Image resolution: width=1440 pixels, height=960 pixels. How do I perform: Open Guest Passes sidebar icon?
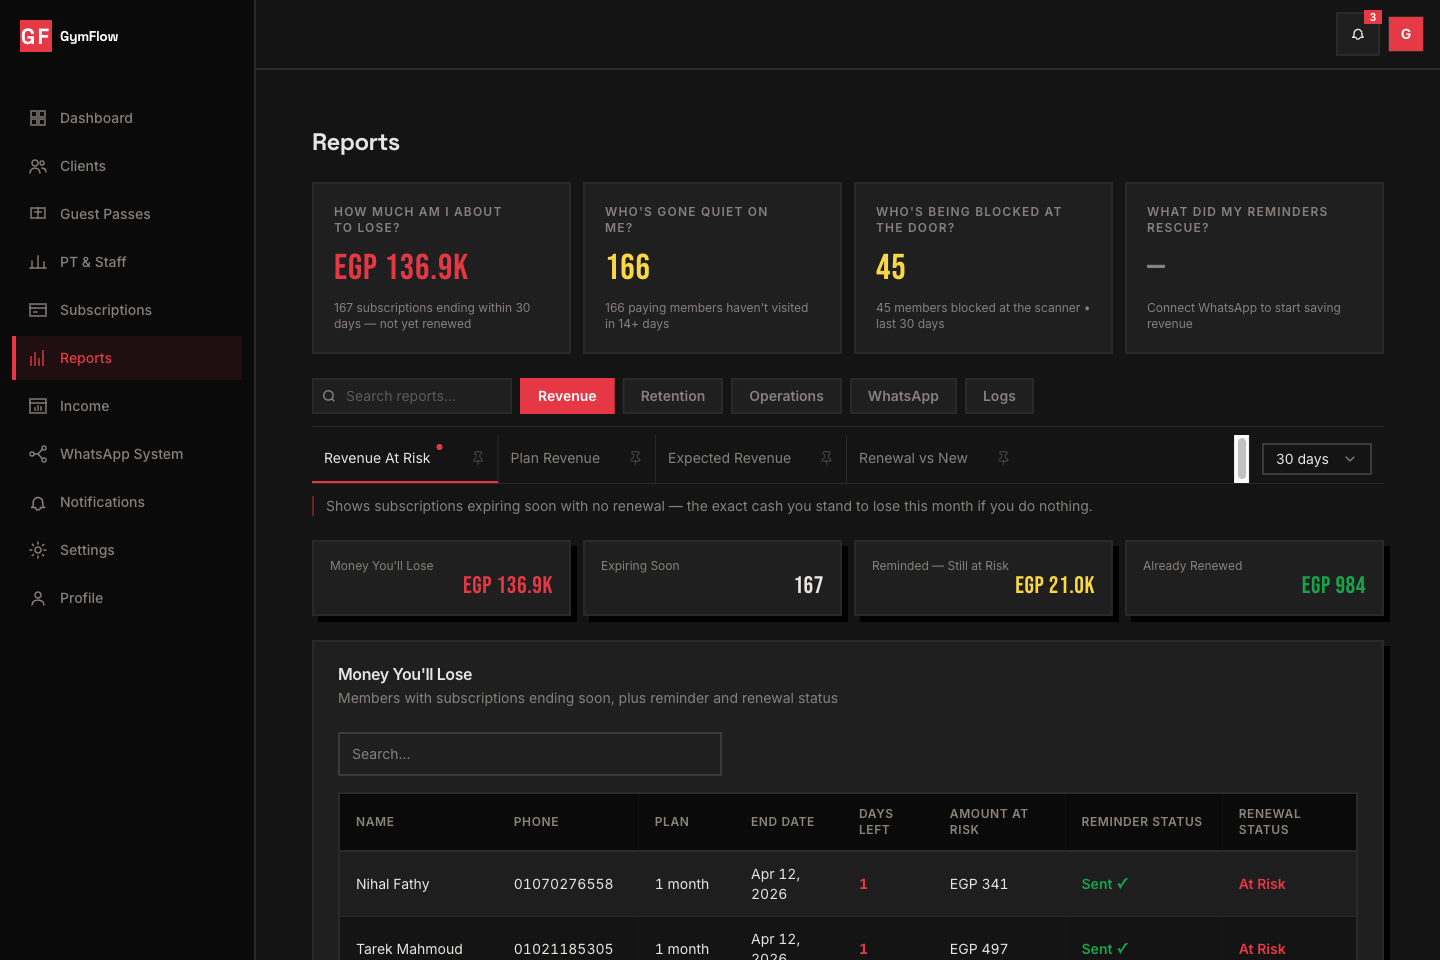(38, 214)
